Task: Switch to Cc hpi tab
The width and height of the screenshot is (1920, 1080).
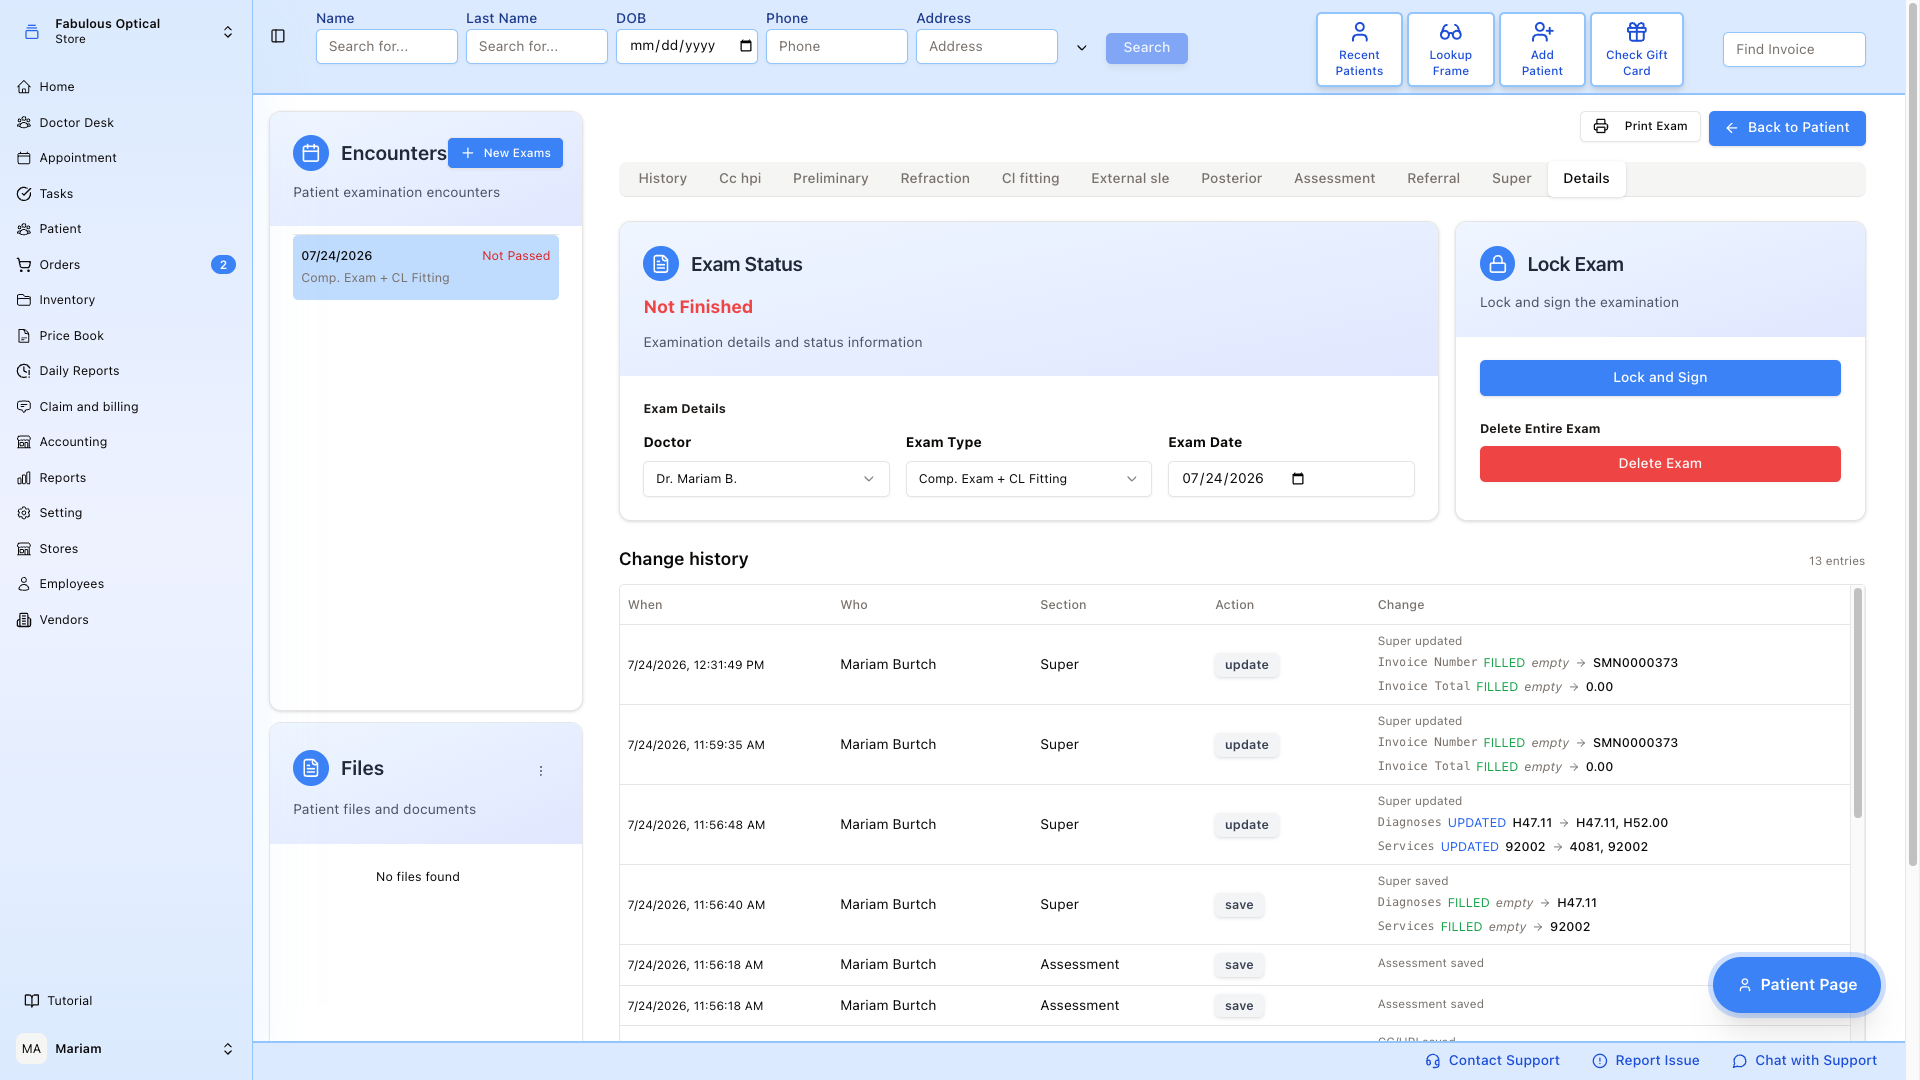Action: 740,179
